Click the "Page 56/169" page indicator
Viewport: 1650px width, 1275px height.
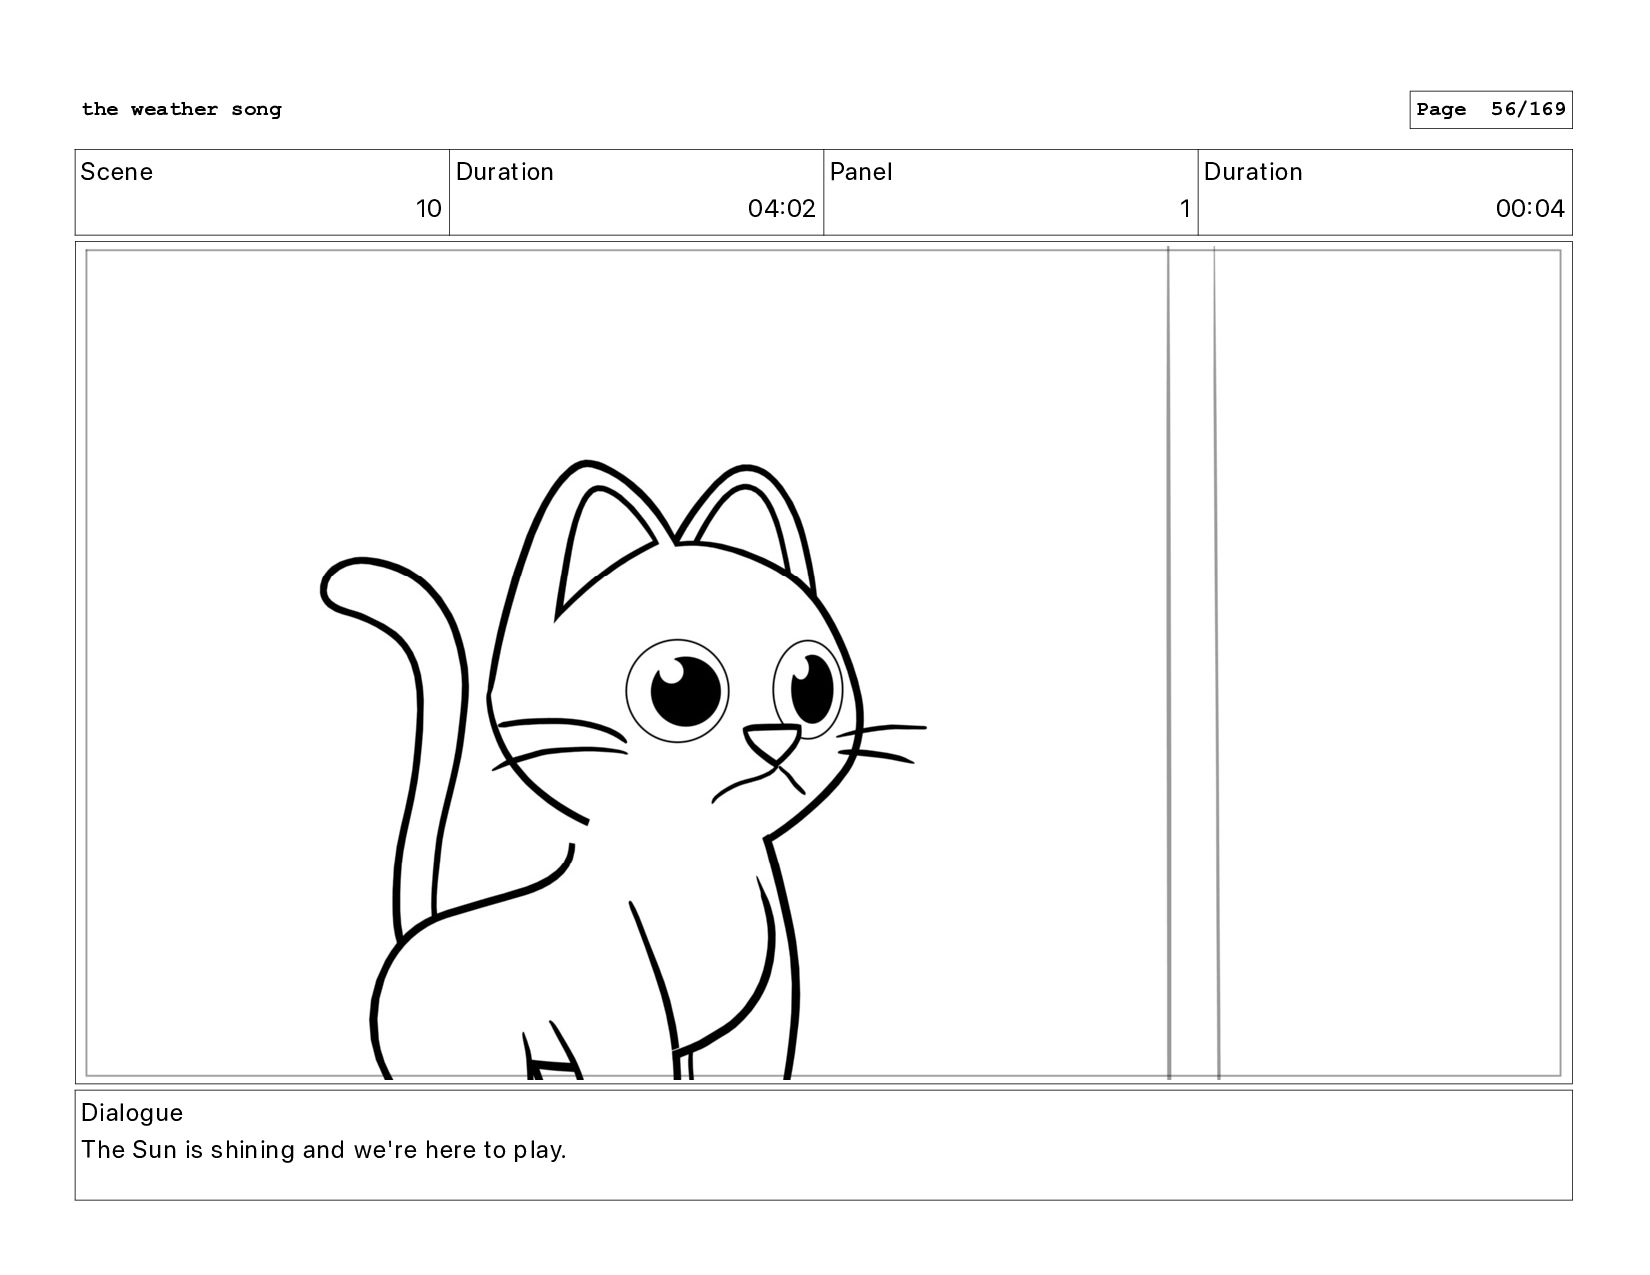(1490, 110)
